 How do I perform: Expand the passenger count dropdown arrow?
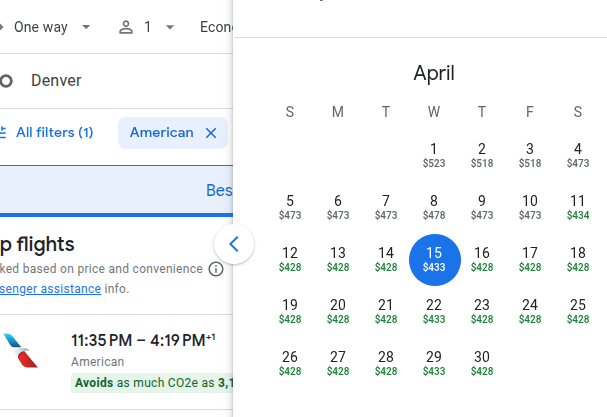pyautogui.click(x=169, y=27)
